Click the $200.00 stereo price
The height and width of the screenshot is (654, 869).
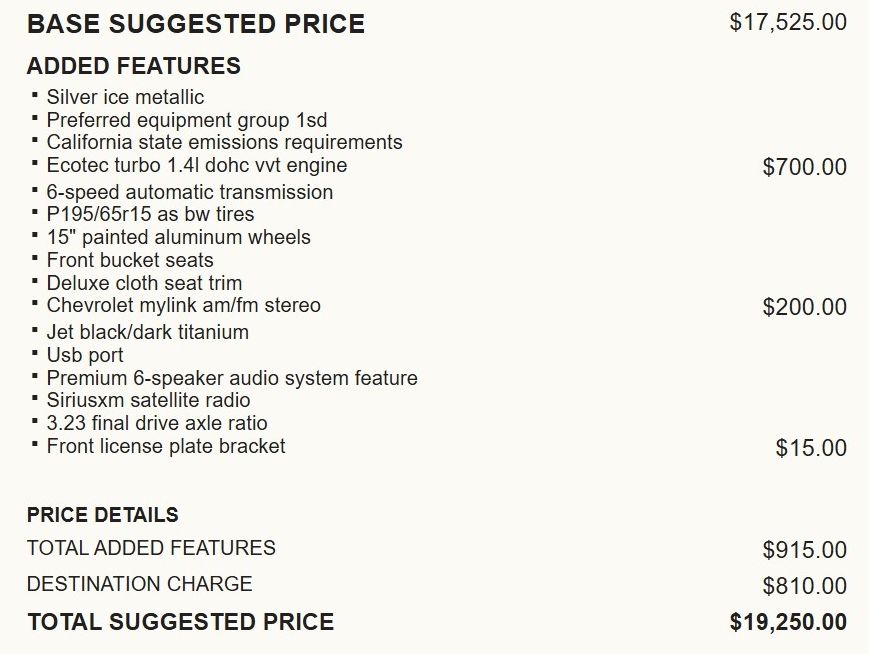[x=804, y=307]
